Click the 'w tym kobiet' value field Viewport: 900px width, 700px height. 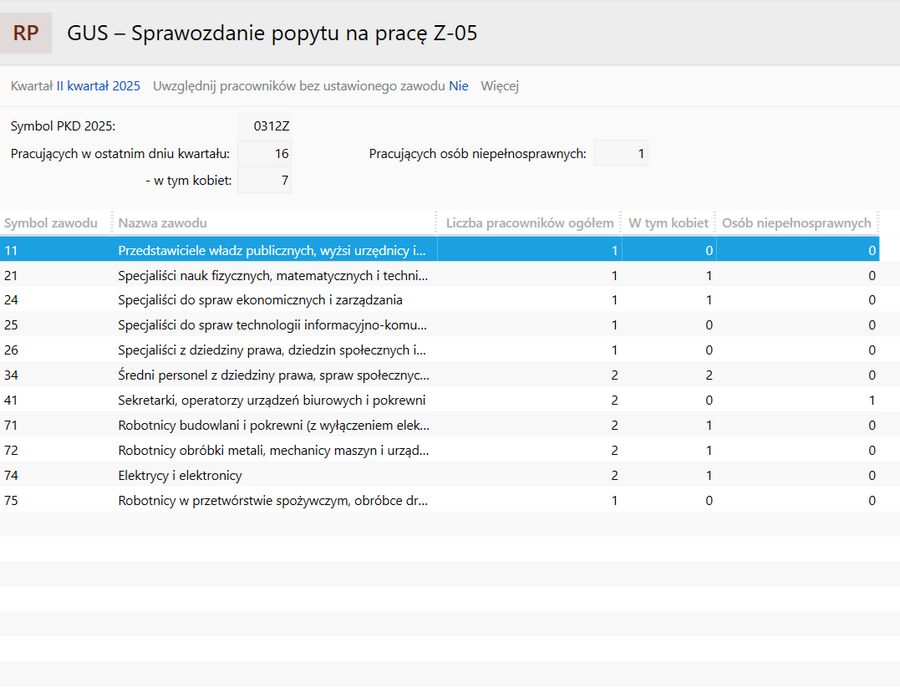pos(266,180)
